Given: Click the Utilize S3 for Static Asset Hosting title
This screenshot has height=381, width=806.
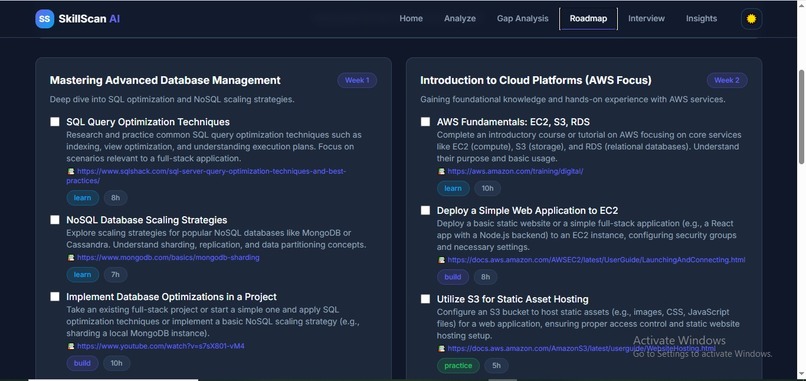Looking at the screenshot, I should point(512,299).
